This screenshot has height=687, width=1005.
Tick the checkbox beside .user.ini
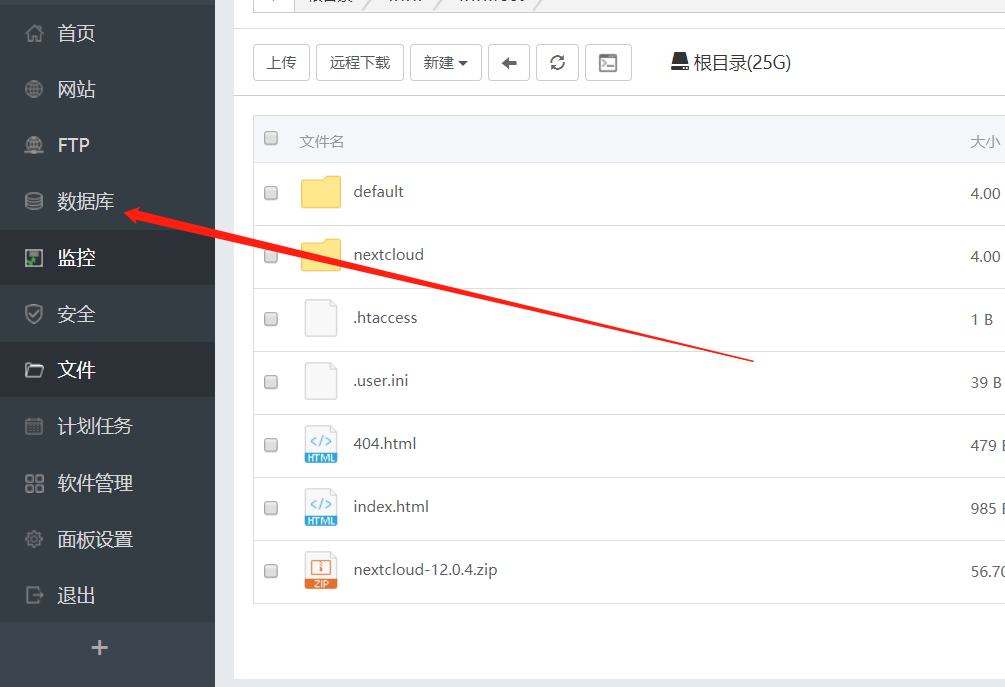(x=271, y=382)
